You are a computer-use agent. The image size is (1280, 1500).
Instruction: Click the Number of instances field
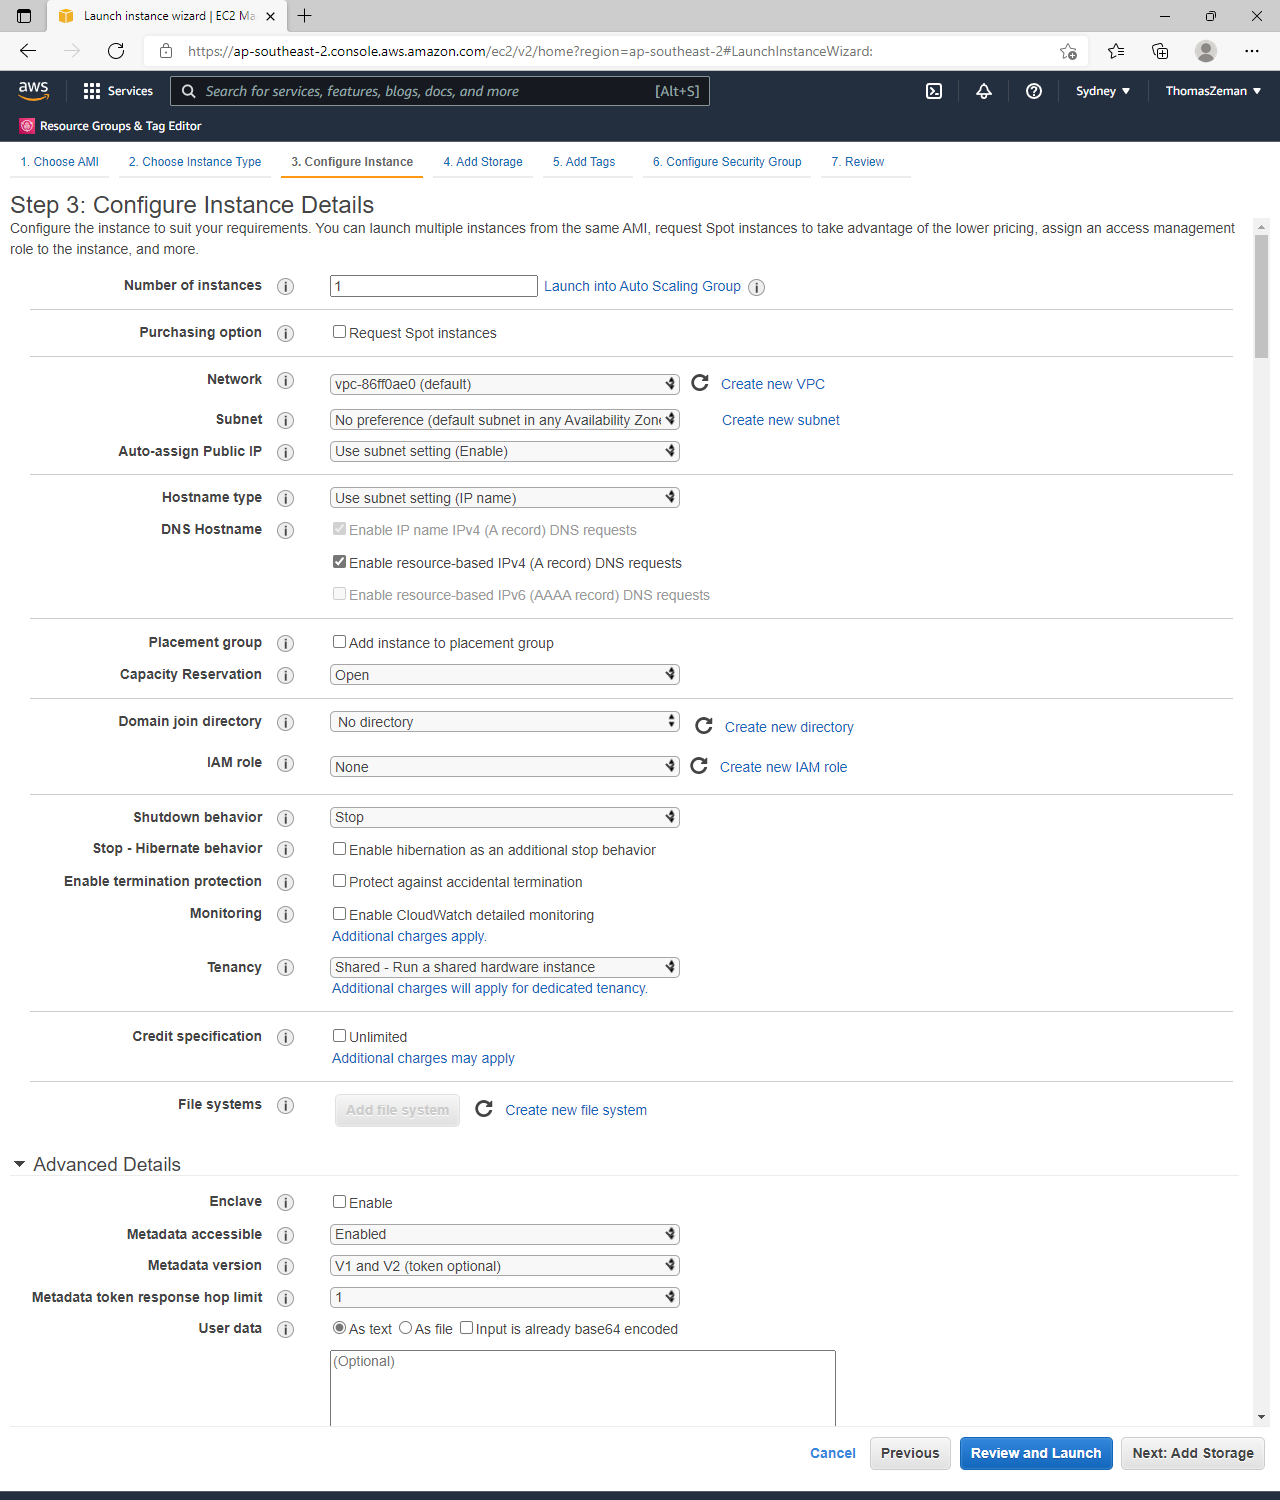pyautogui.click(x=434, y=286)
